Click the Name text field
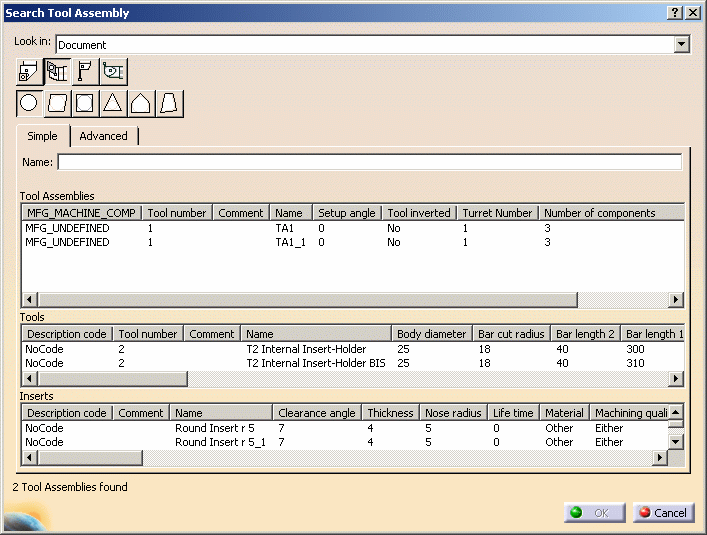Viewport: 707px width, 535px height. tap(369, 162)
